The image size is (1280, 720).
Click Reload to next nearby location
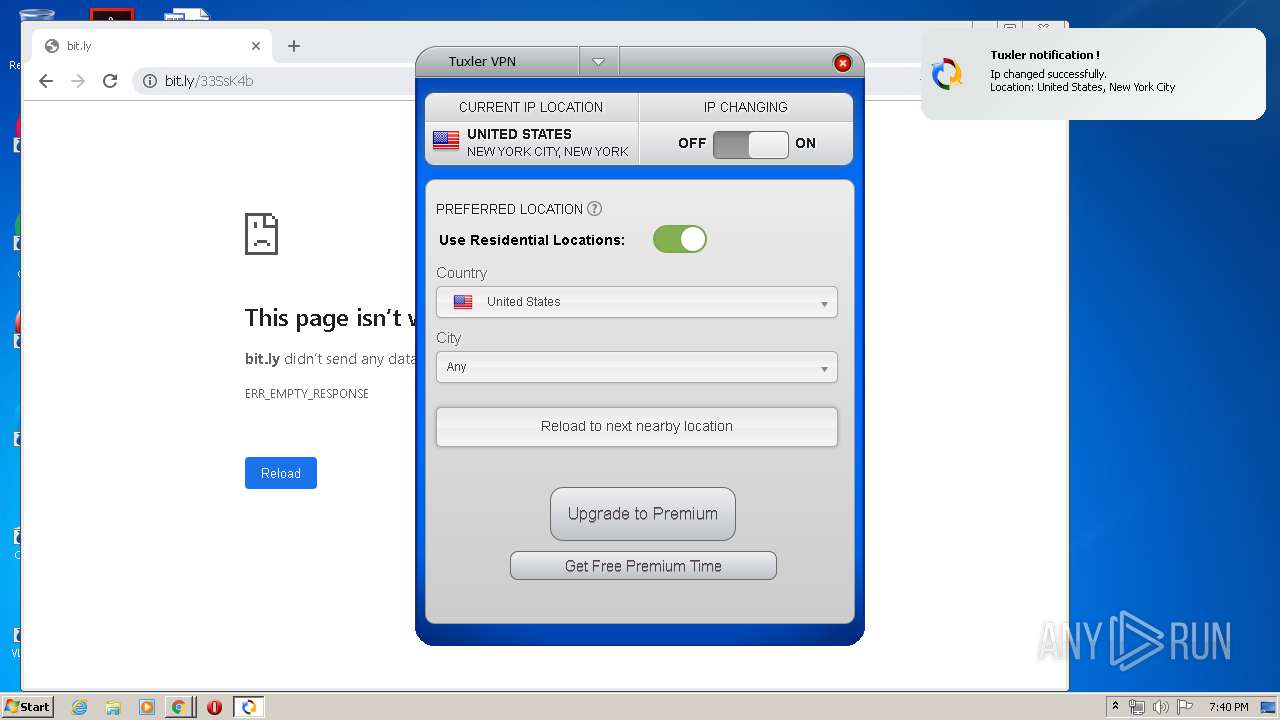(637, 426)
